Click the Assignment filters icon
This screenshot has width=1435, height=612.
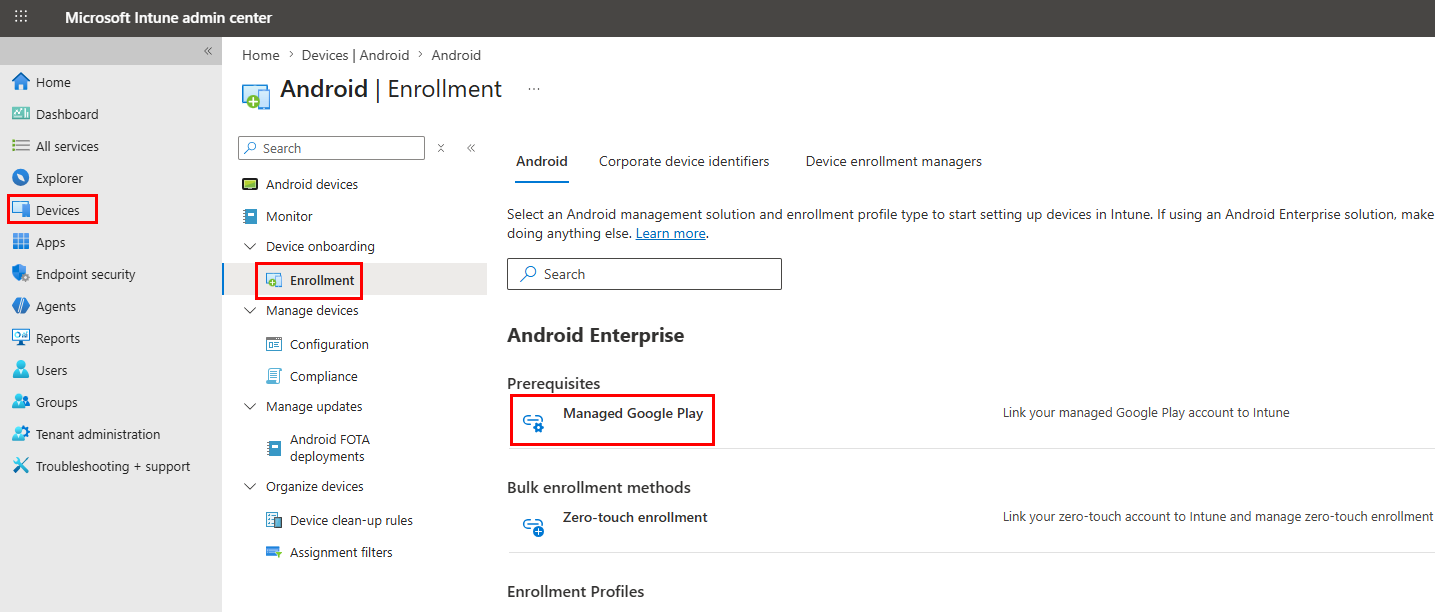(x=274, y=552)
